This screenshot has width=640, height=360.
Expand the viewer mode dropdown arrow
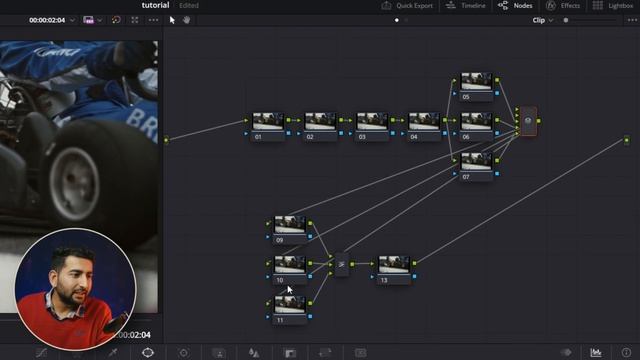coord(100,20)
